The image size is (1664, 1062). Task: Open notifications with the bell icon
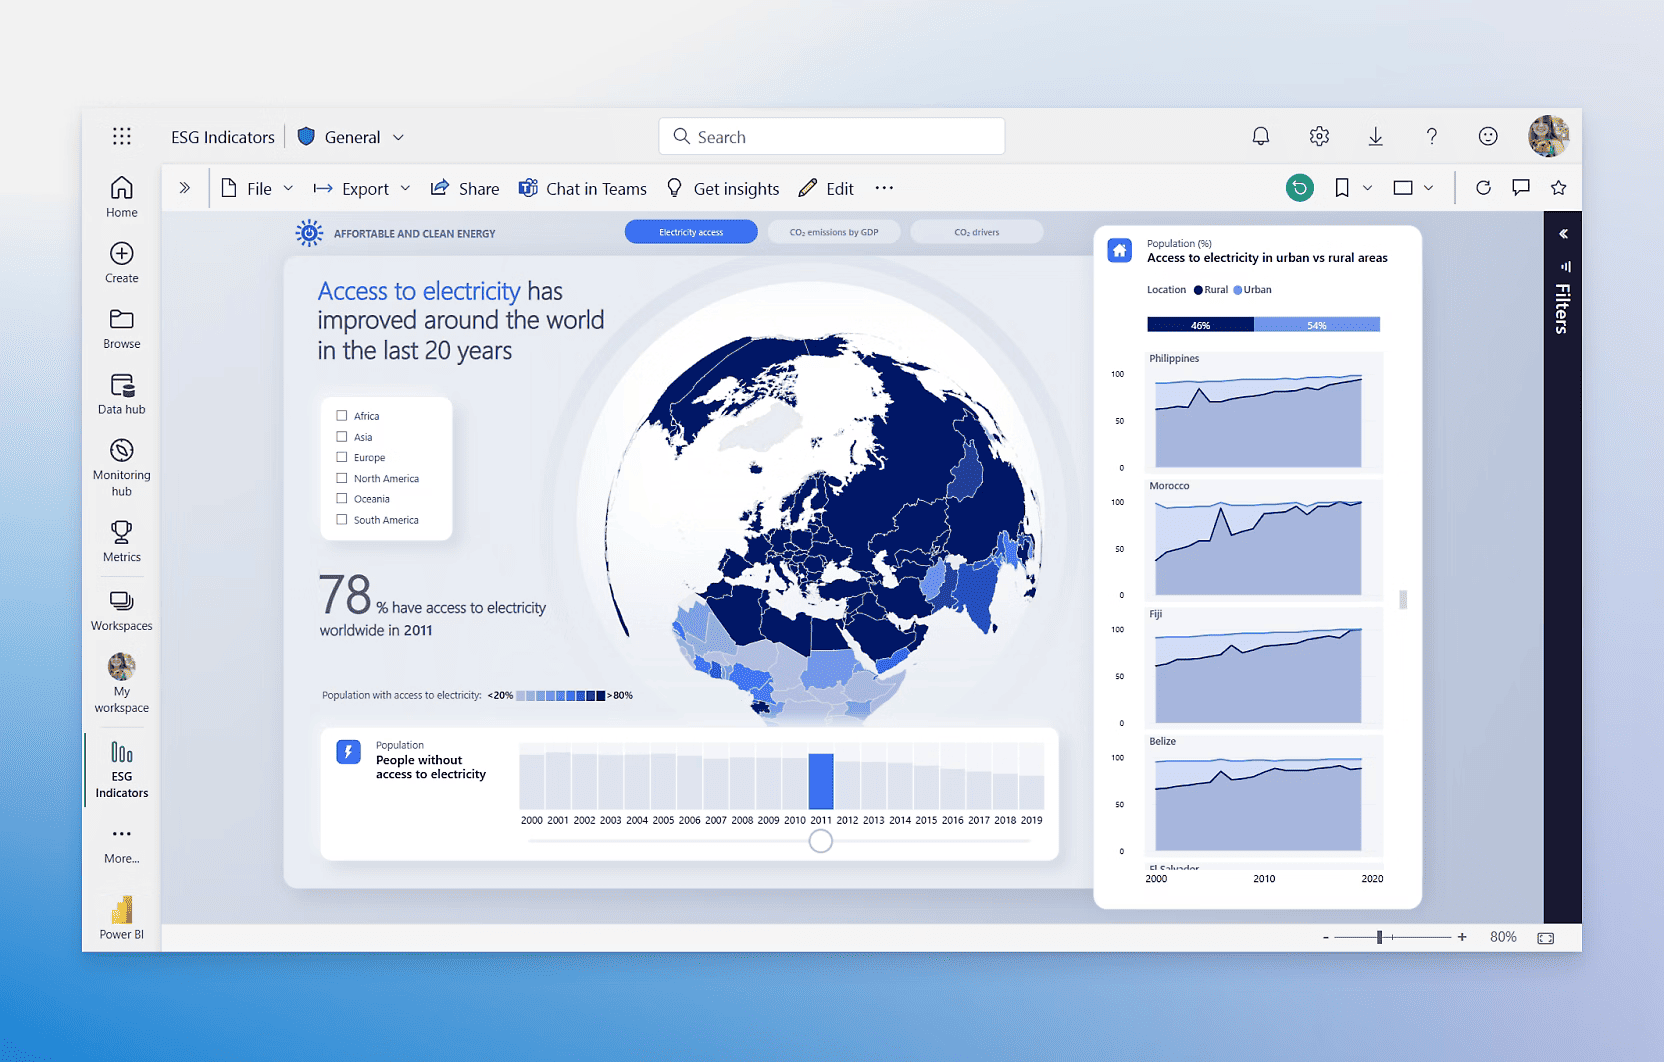click(1261, 136)
